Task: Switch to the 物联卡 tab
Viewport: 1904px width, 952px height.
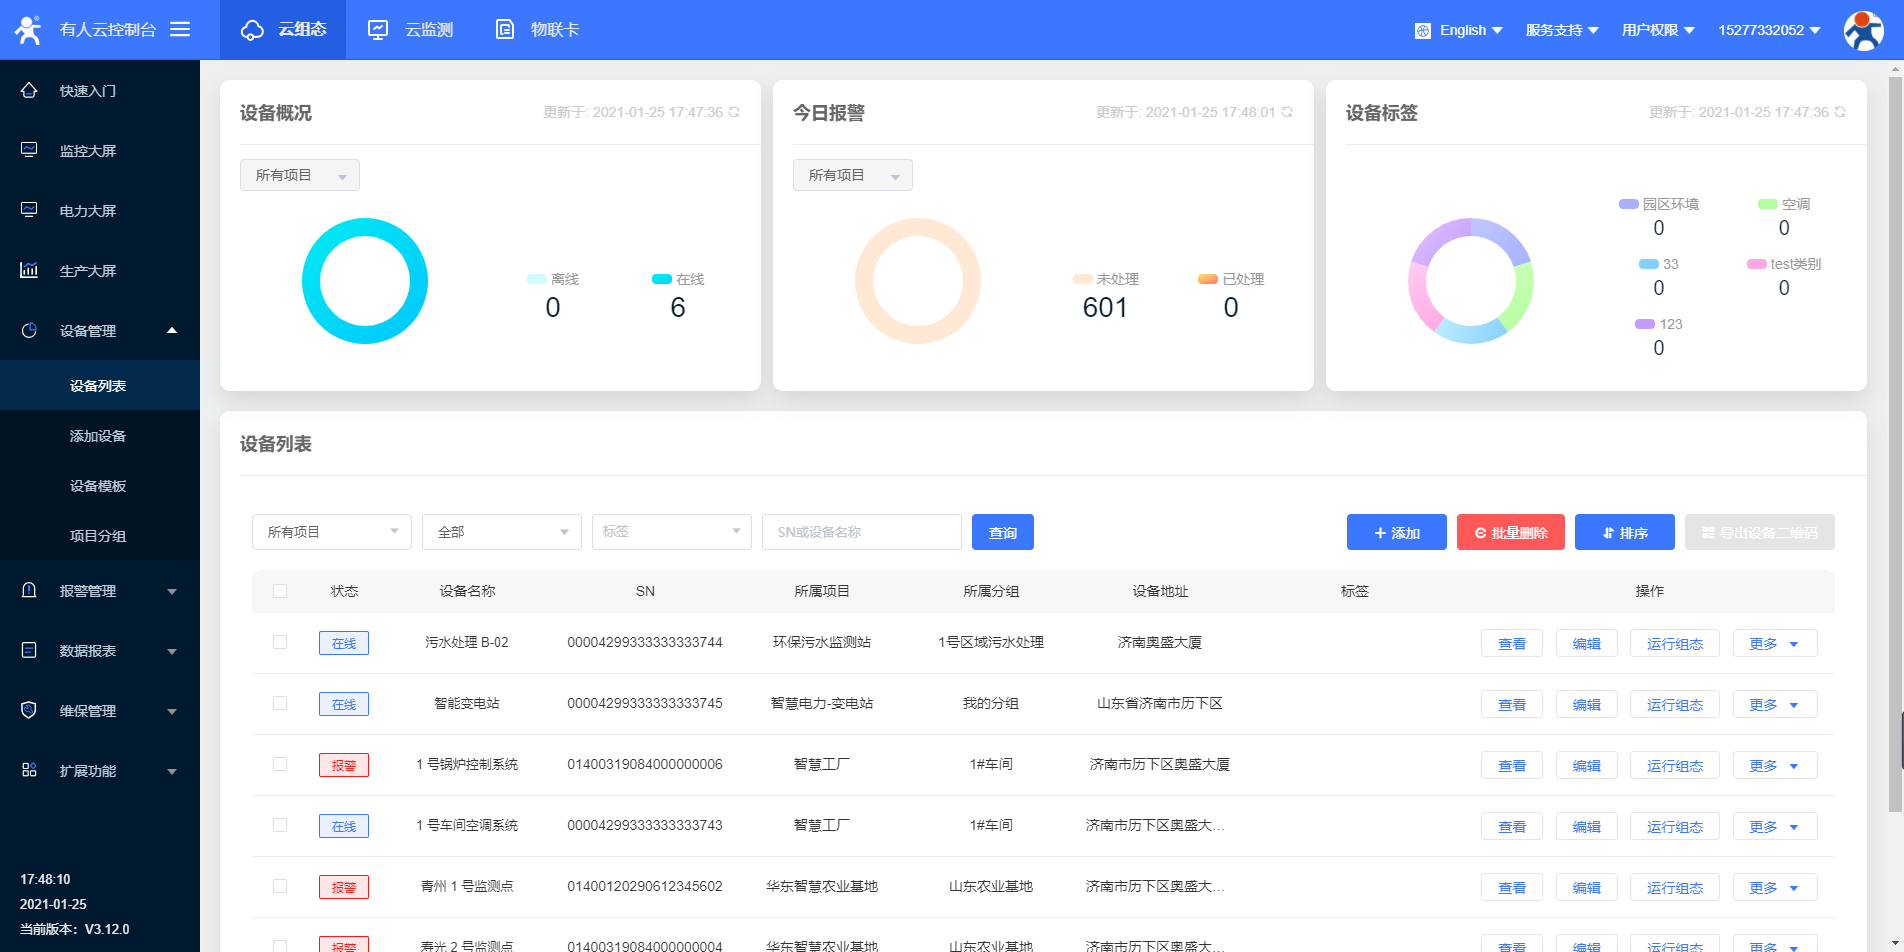Action: tap(538, 30)
